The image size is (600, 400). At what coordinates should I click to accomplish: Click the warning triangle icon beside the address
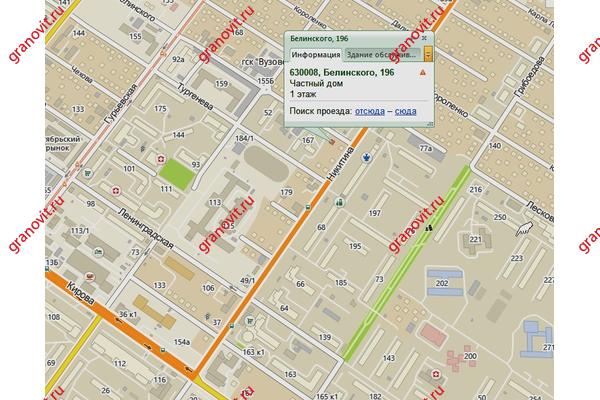tap(422, 72)
